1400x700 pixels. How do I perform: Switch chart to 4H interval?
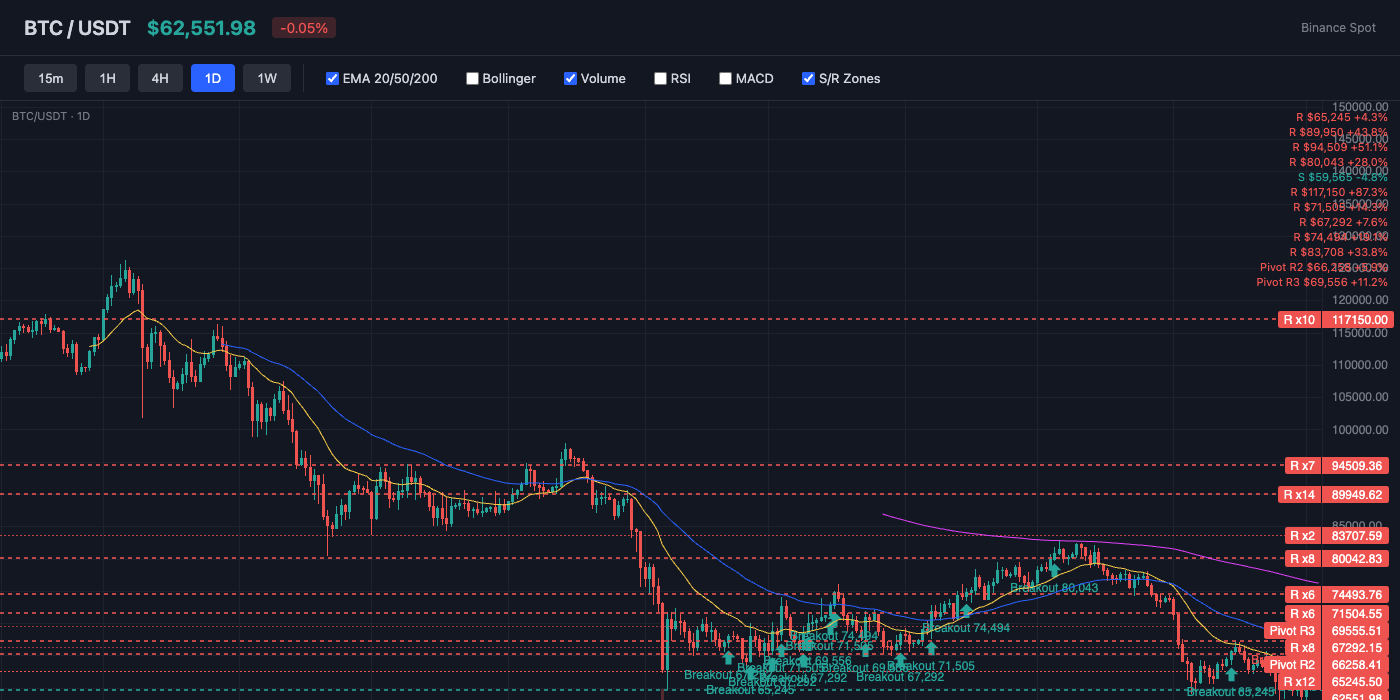(x=160, y=78)
